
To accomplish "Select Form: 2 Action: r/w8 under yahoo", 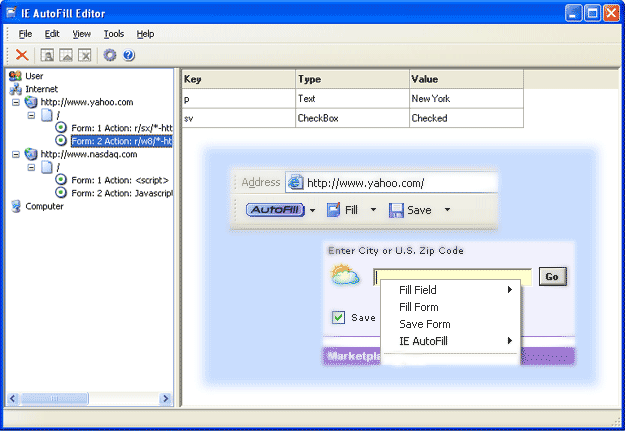I will pyautogui.click(x=121, y=141).
